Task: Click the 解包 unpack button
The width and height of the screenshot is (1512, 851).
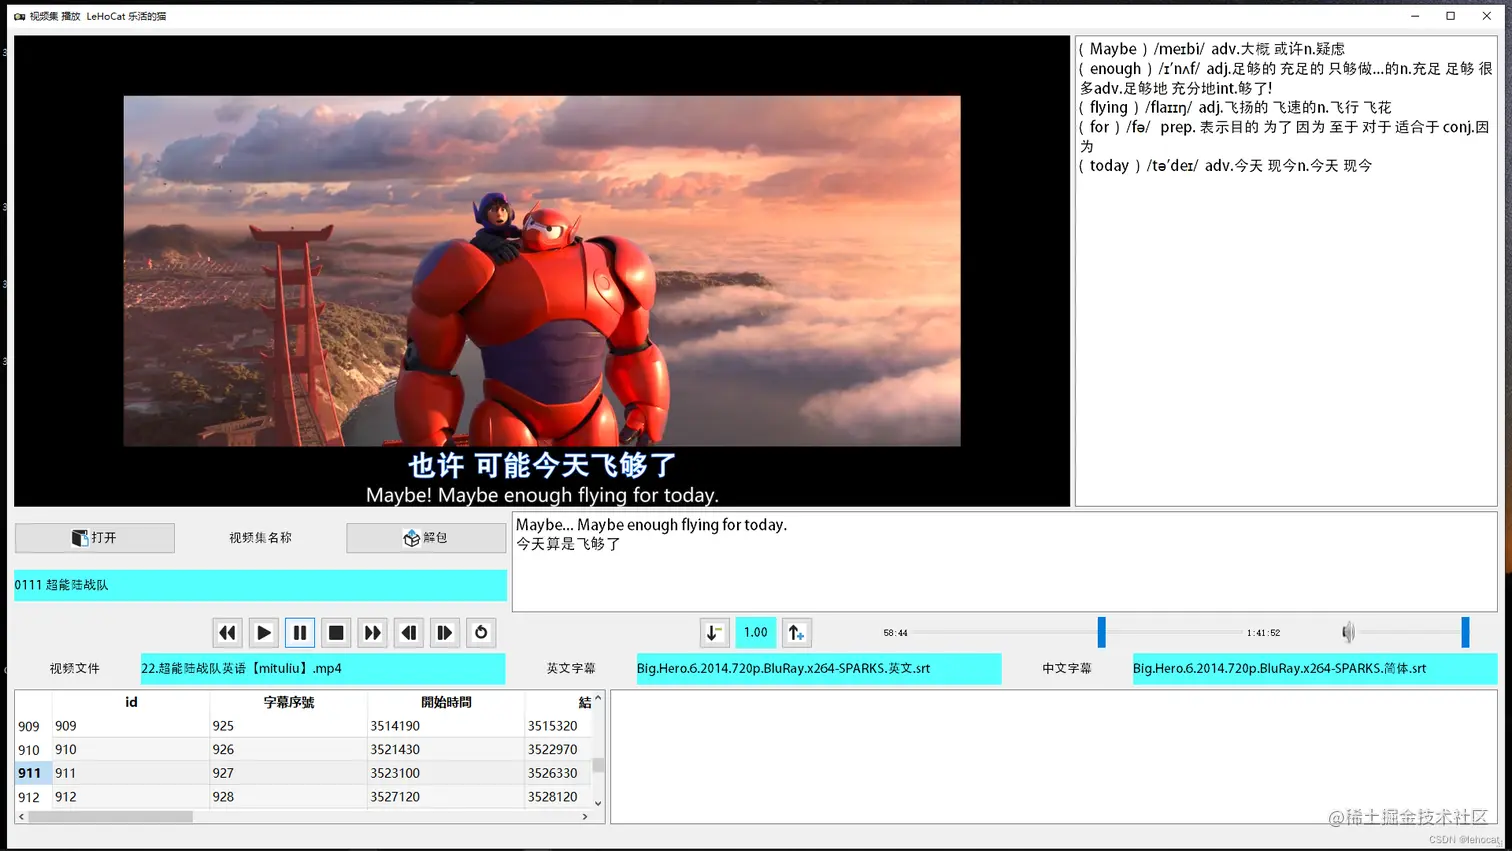Action: 426,538
